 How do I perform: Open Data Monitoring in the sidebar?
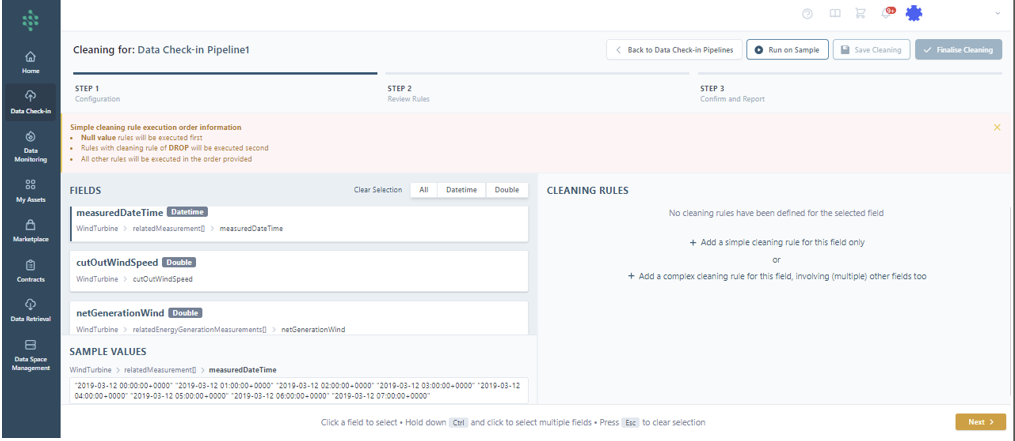pyautogui.click(x=30, y=145)
